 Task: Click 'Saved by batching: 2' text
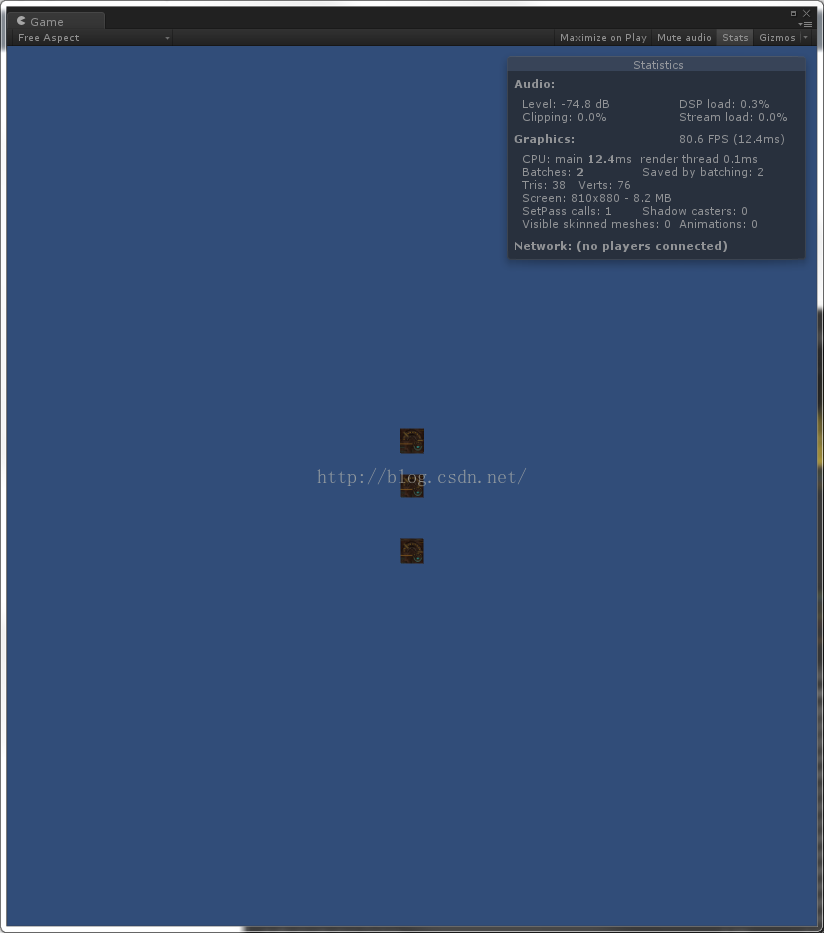coord(703,172)
